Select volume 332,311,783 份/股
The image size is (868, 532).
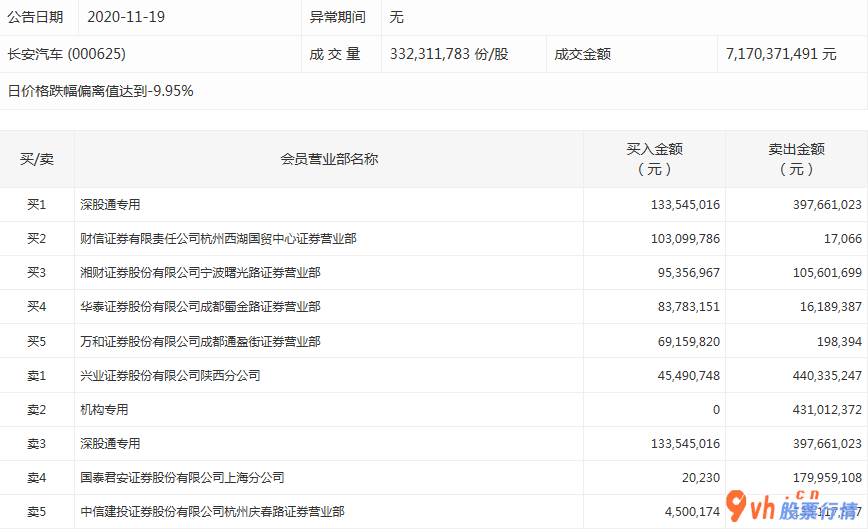[x=449, y=54]
